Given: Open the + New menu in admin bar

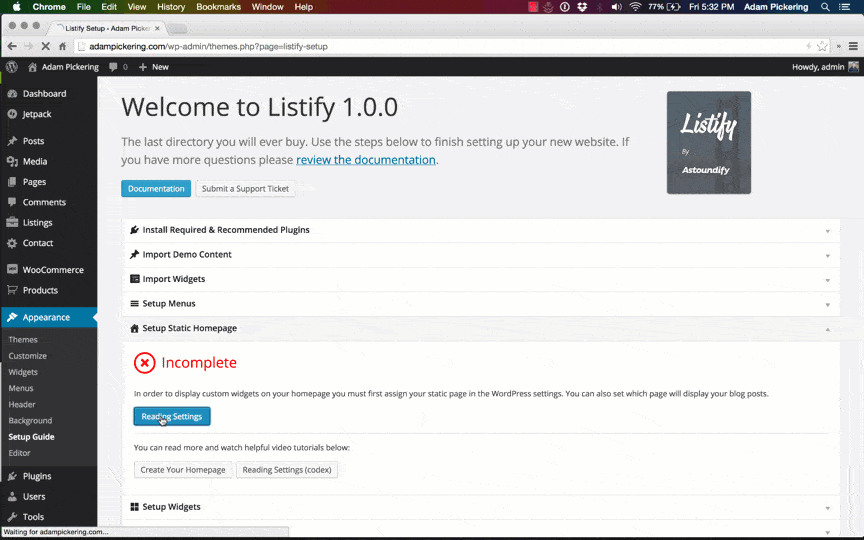Looking at the screenshot, I should [x=154, y=67].
